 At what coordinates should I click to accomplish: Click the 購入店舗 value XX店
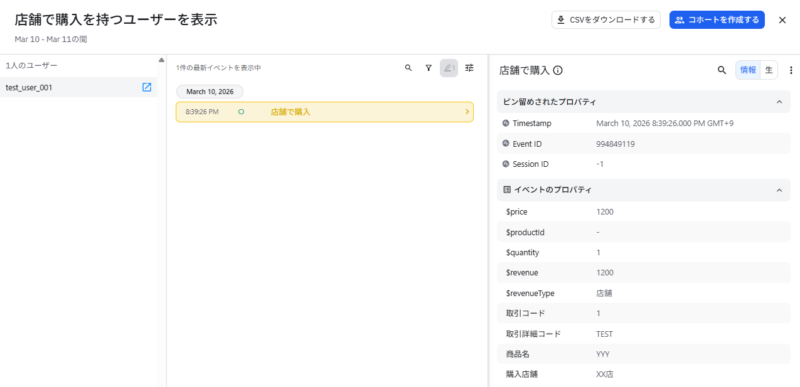[605, 374]
